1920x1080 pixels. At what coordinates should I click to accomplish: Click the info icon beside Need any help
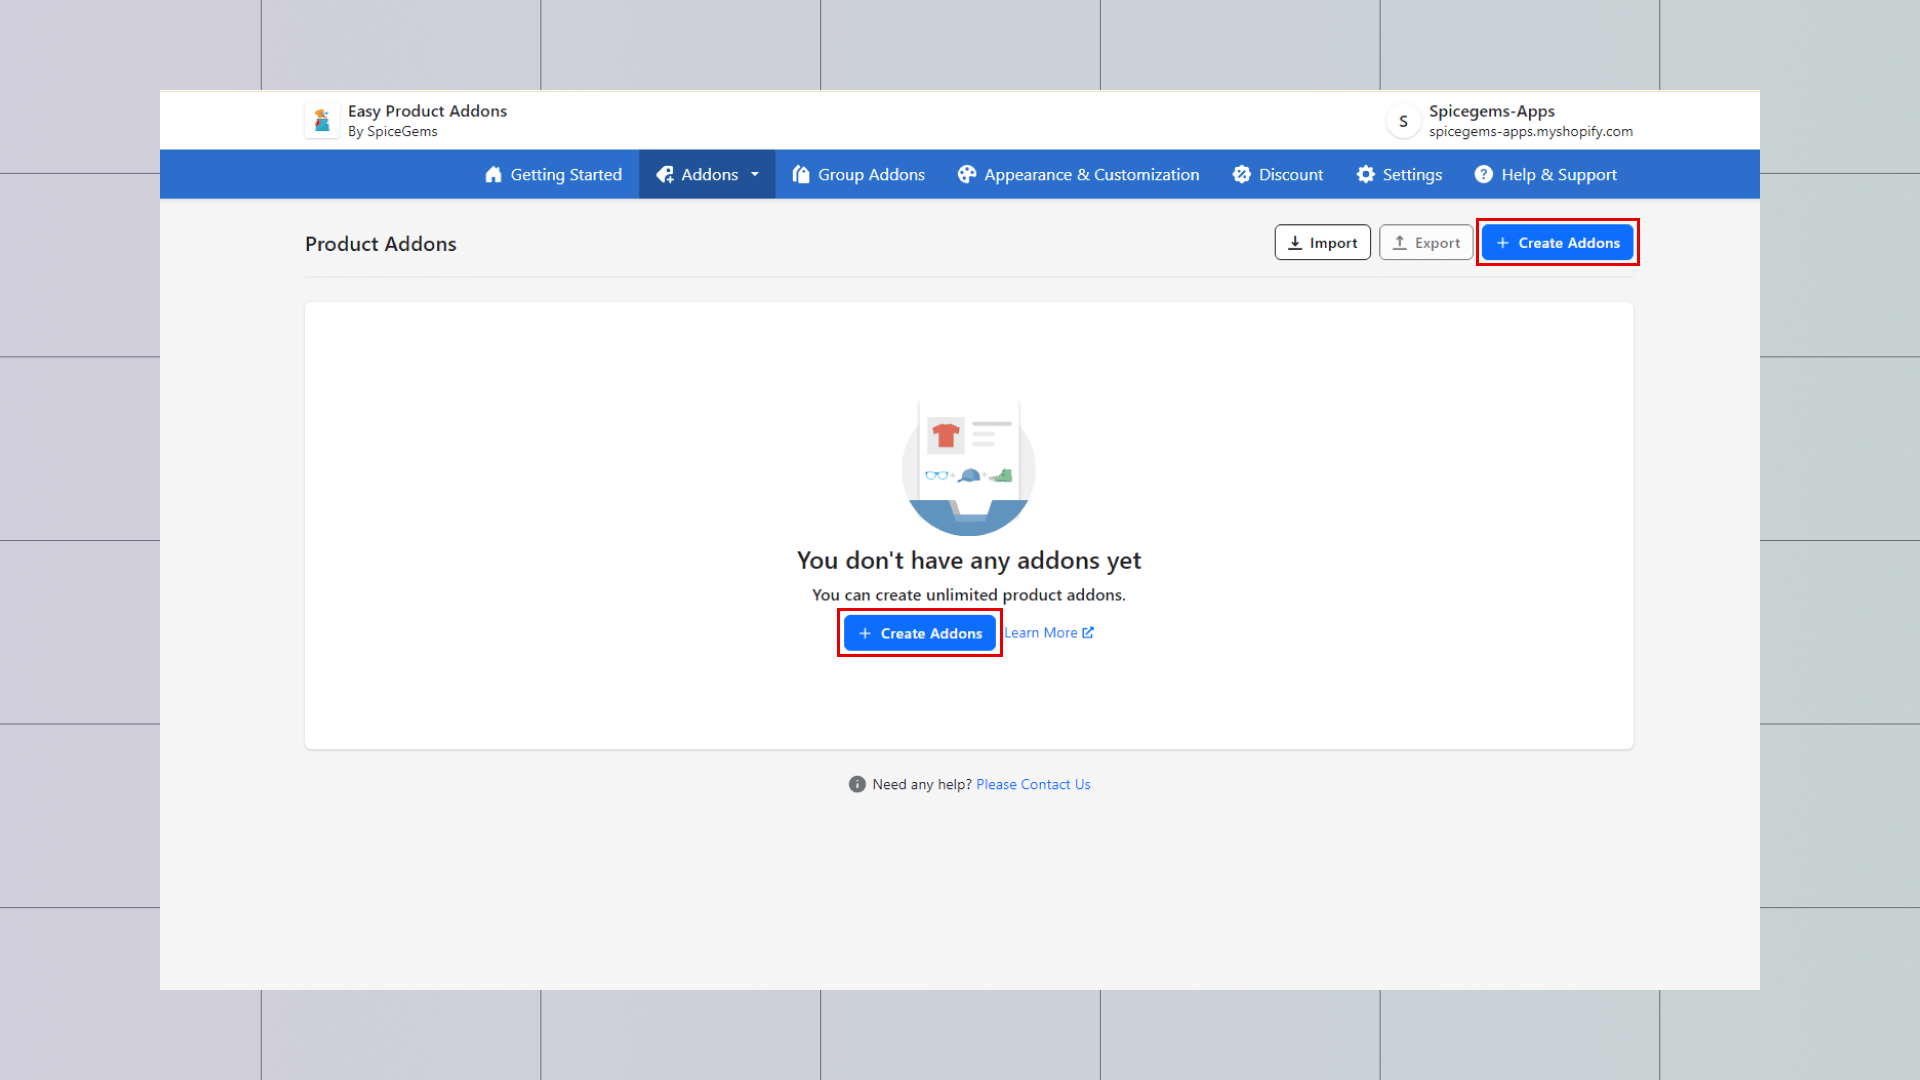click(857, 785)
